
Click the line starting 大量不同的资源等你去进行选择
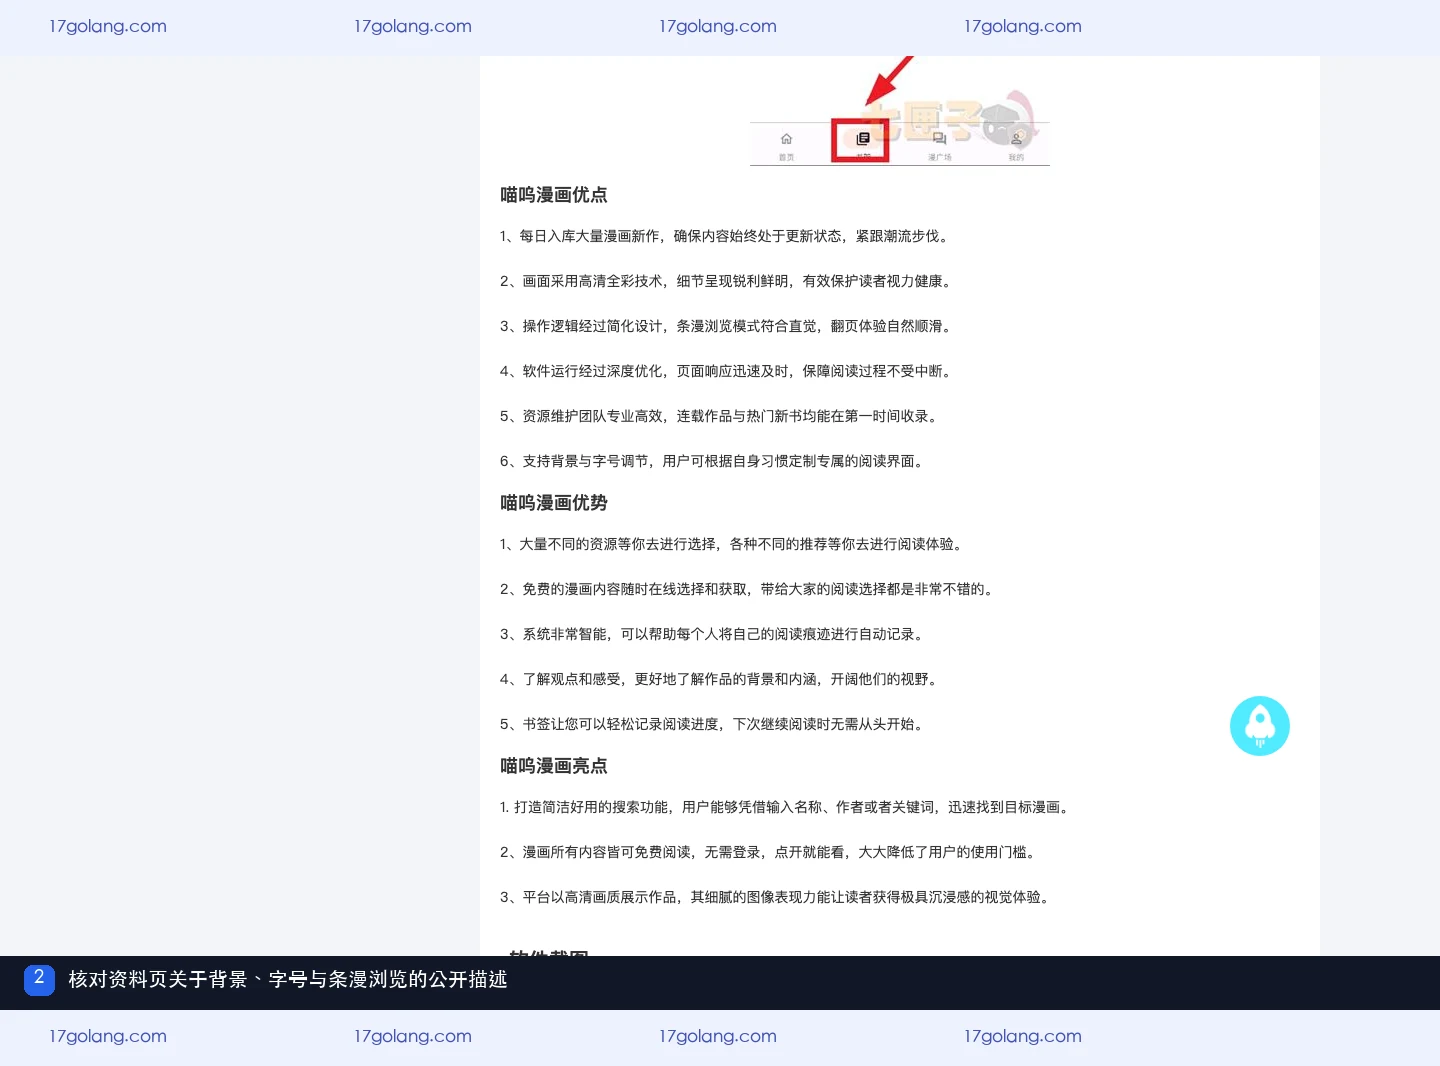(734, 544)
